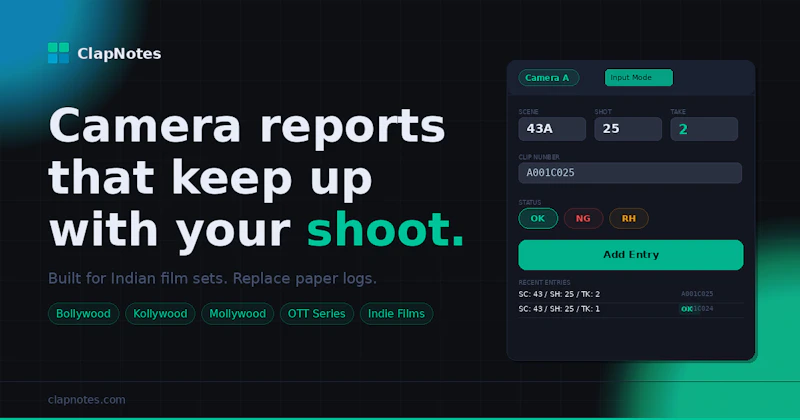
Task: Select the Kollywood tag
Action: click(x=160, y=314)
